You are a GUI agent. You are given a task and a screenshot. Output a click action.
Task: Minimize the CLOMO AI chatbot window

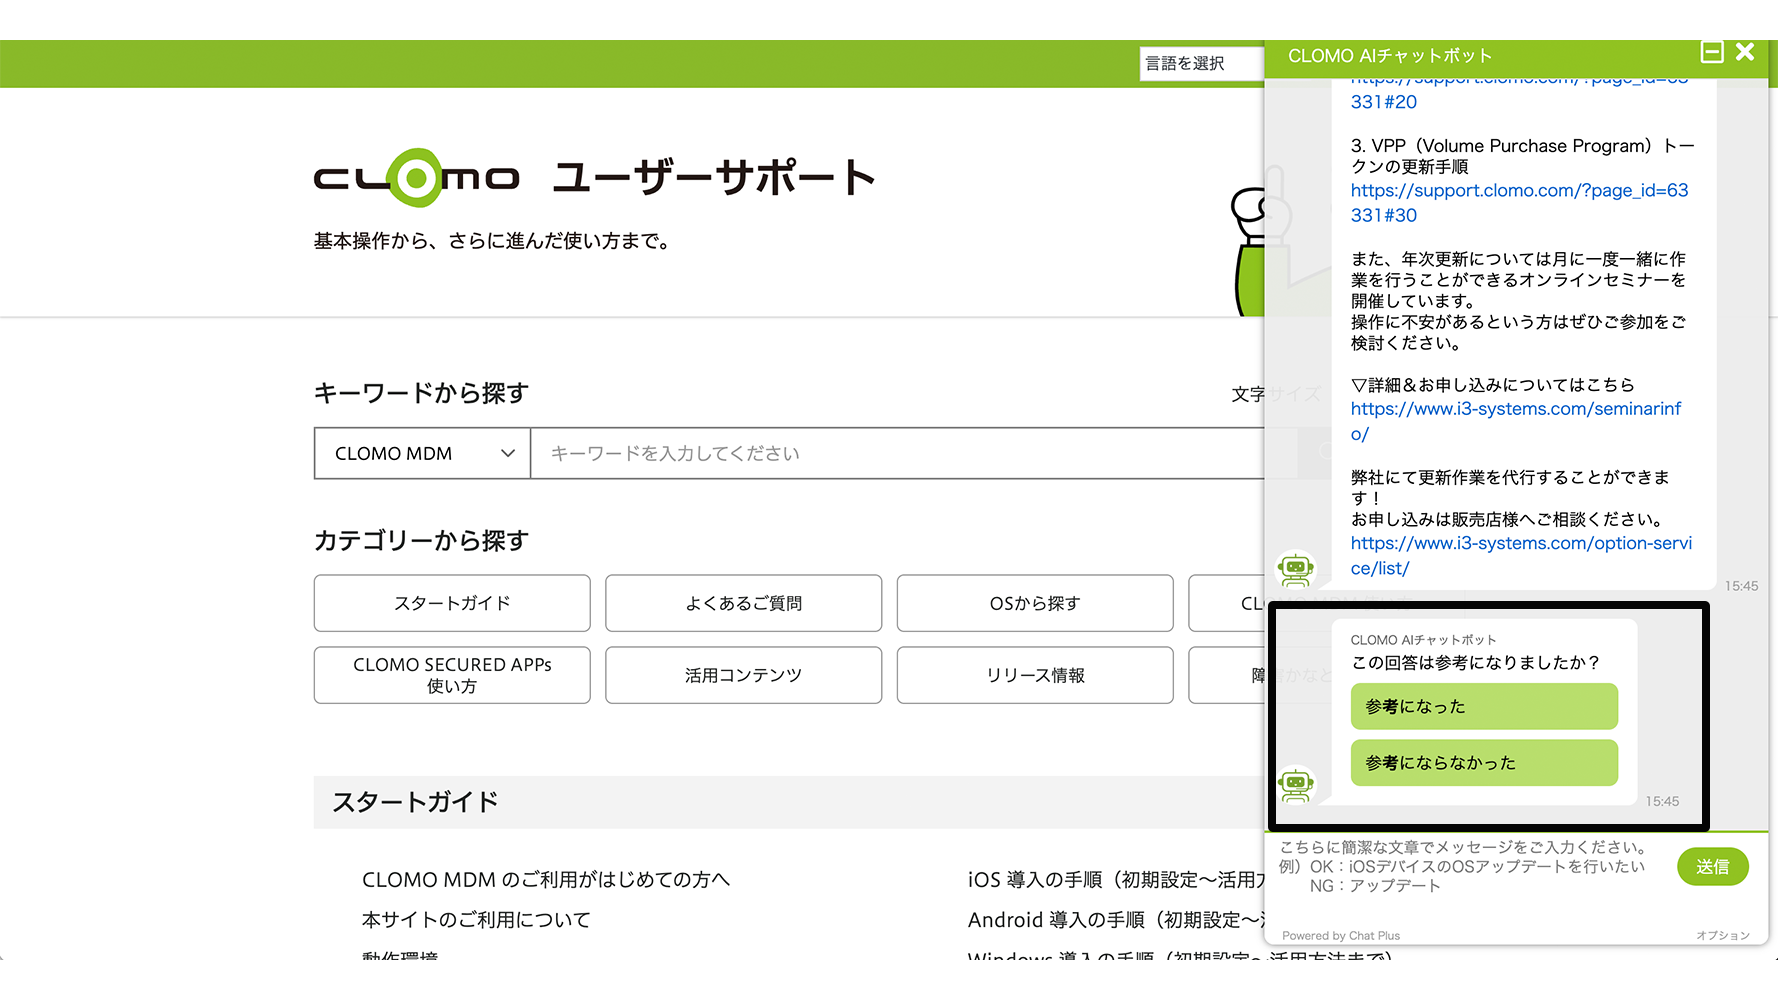(1712, 52)
